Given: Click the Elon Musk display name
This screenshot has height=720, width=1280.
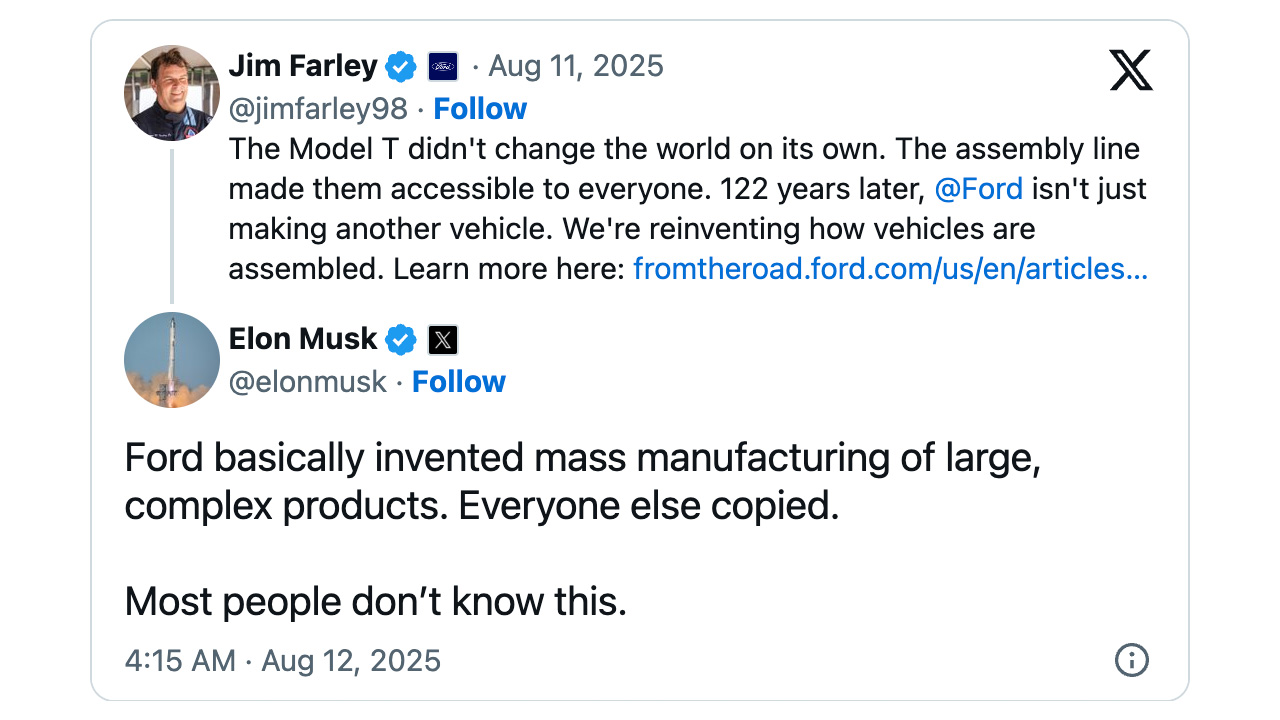Looking at the screenshot, I should 303,340.
